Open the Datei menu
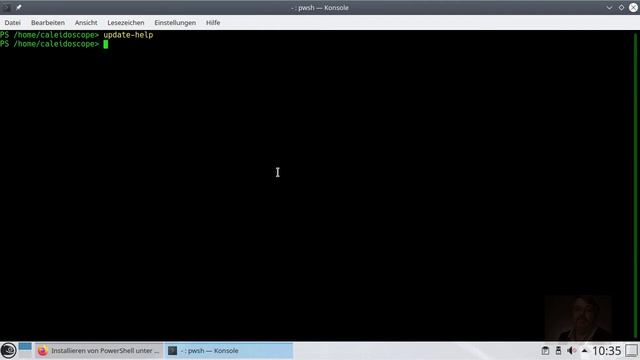This screenshot has height=360, width=640. 13,23
